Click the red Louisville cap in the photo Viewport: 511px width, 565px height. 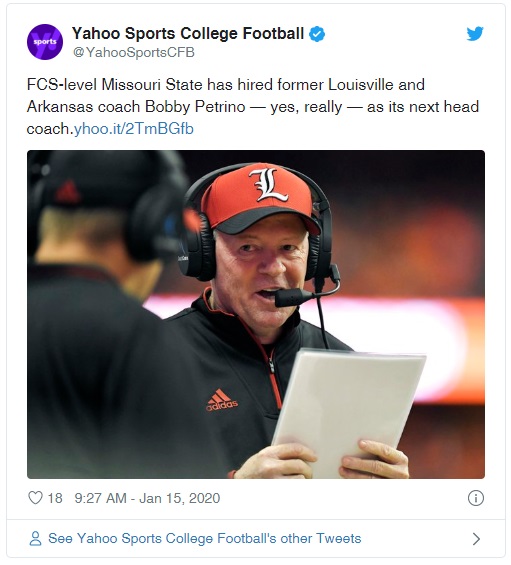260,197
